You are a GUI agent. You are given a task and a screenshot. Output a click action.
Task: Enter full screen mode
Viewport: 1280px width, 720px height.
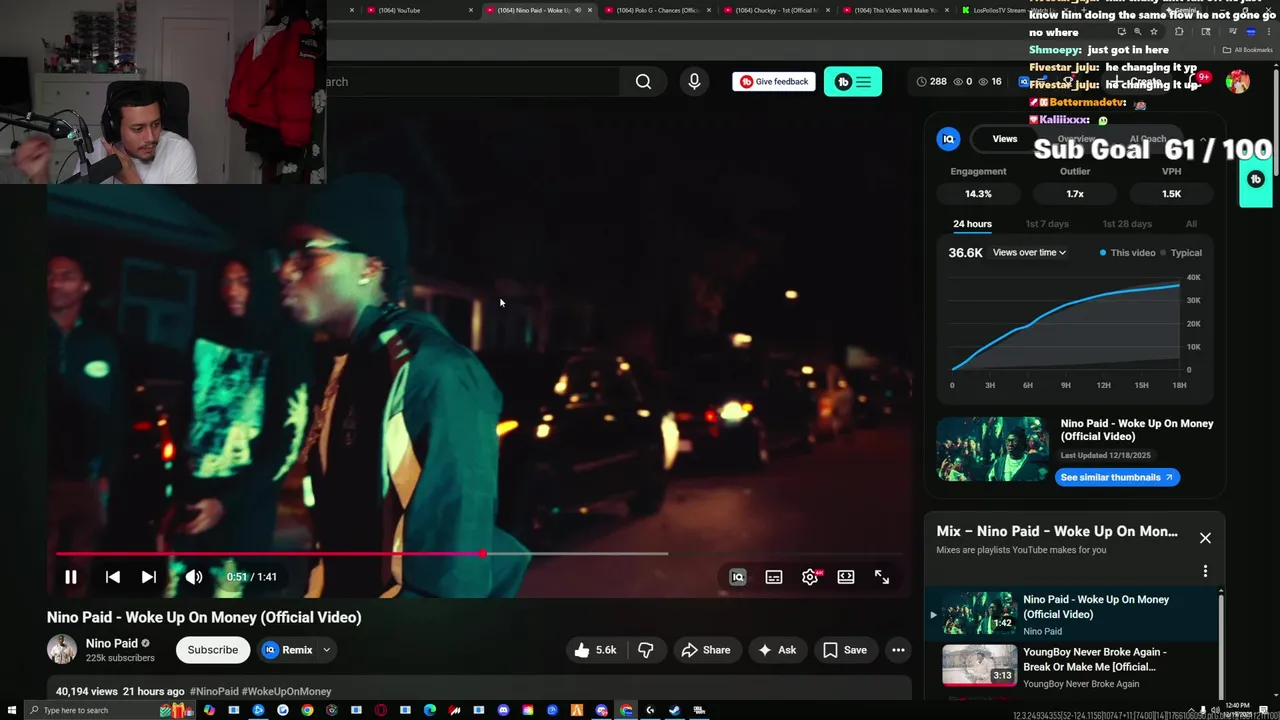tap(882, 577)
